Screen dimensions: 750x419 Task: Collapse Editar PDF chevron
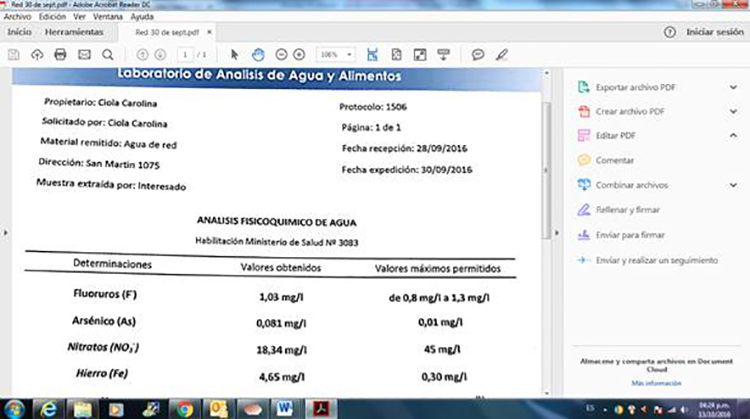pyautogui.click(x=733, y=136)
